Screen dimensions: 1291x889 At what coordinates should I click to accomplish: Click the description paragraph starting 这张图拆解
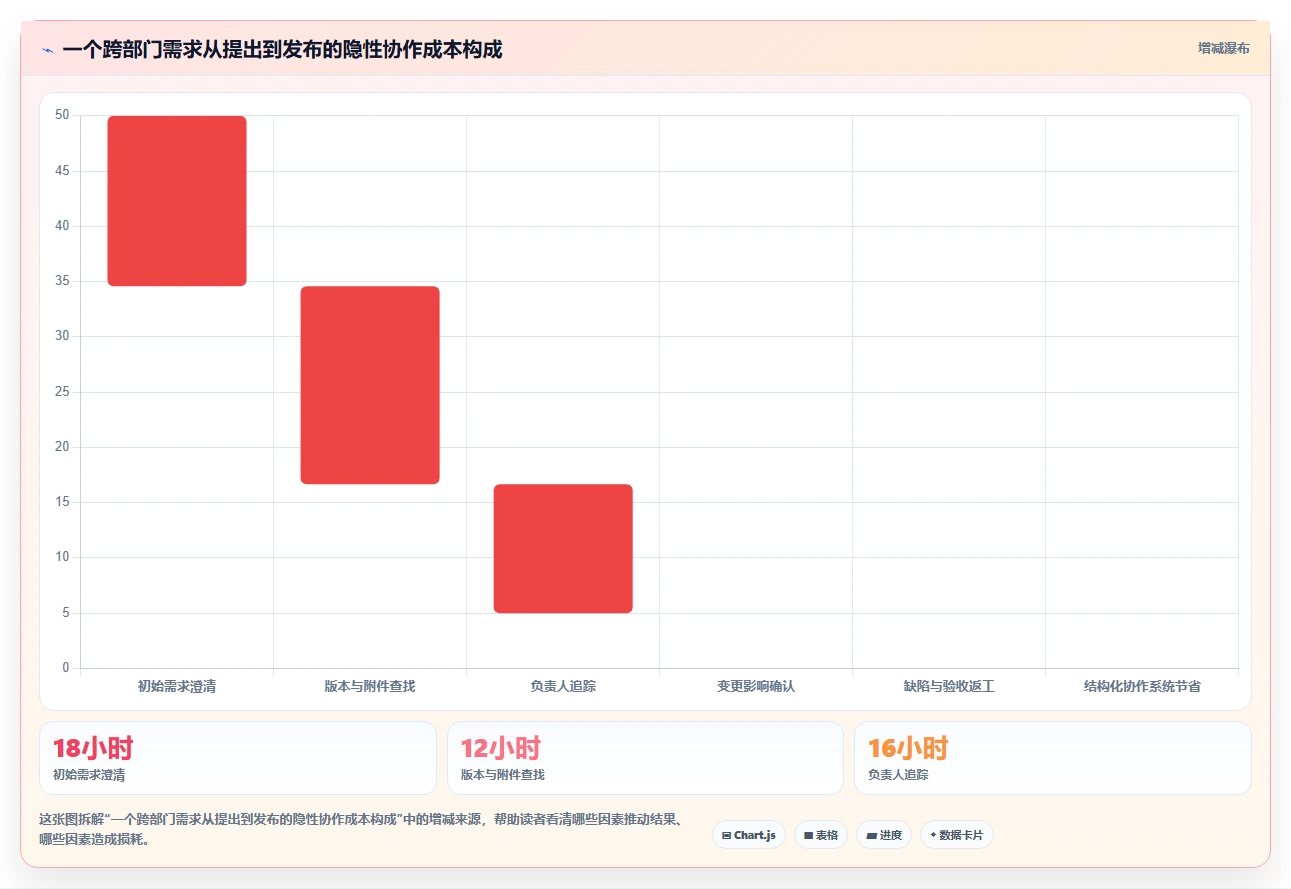coord(362,830)
